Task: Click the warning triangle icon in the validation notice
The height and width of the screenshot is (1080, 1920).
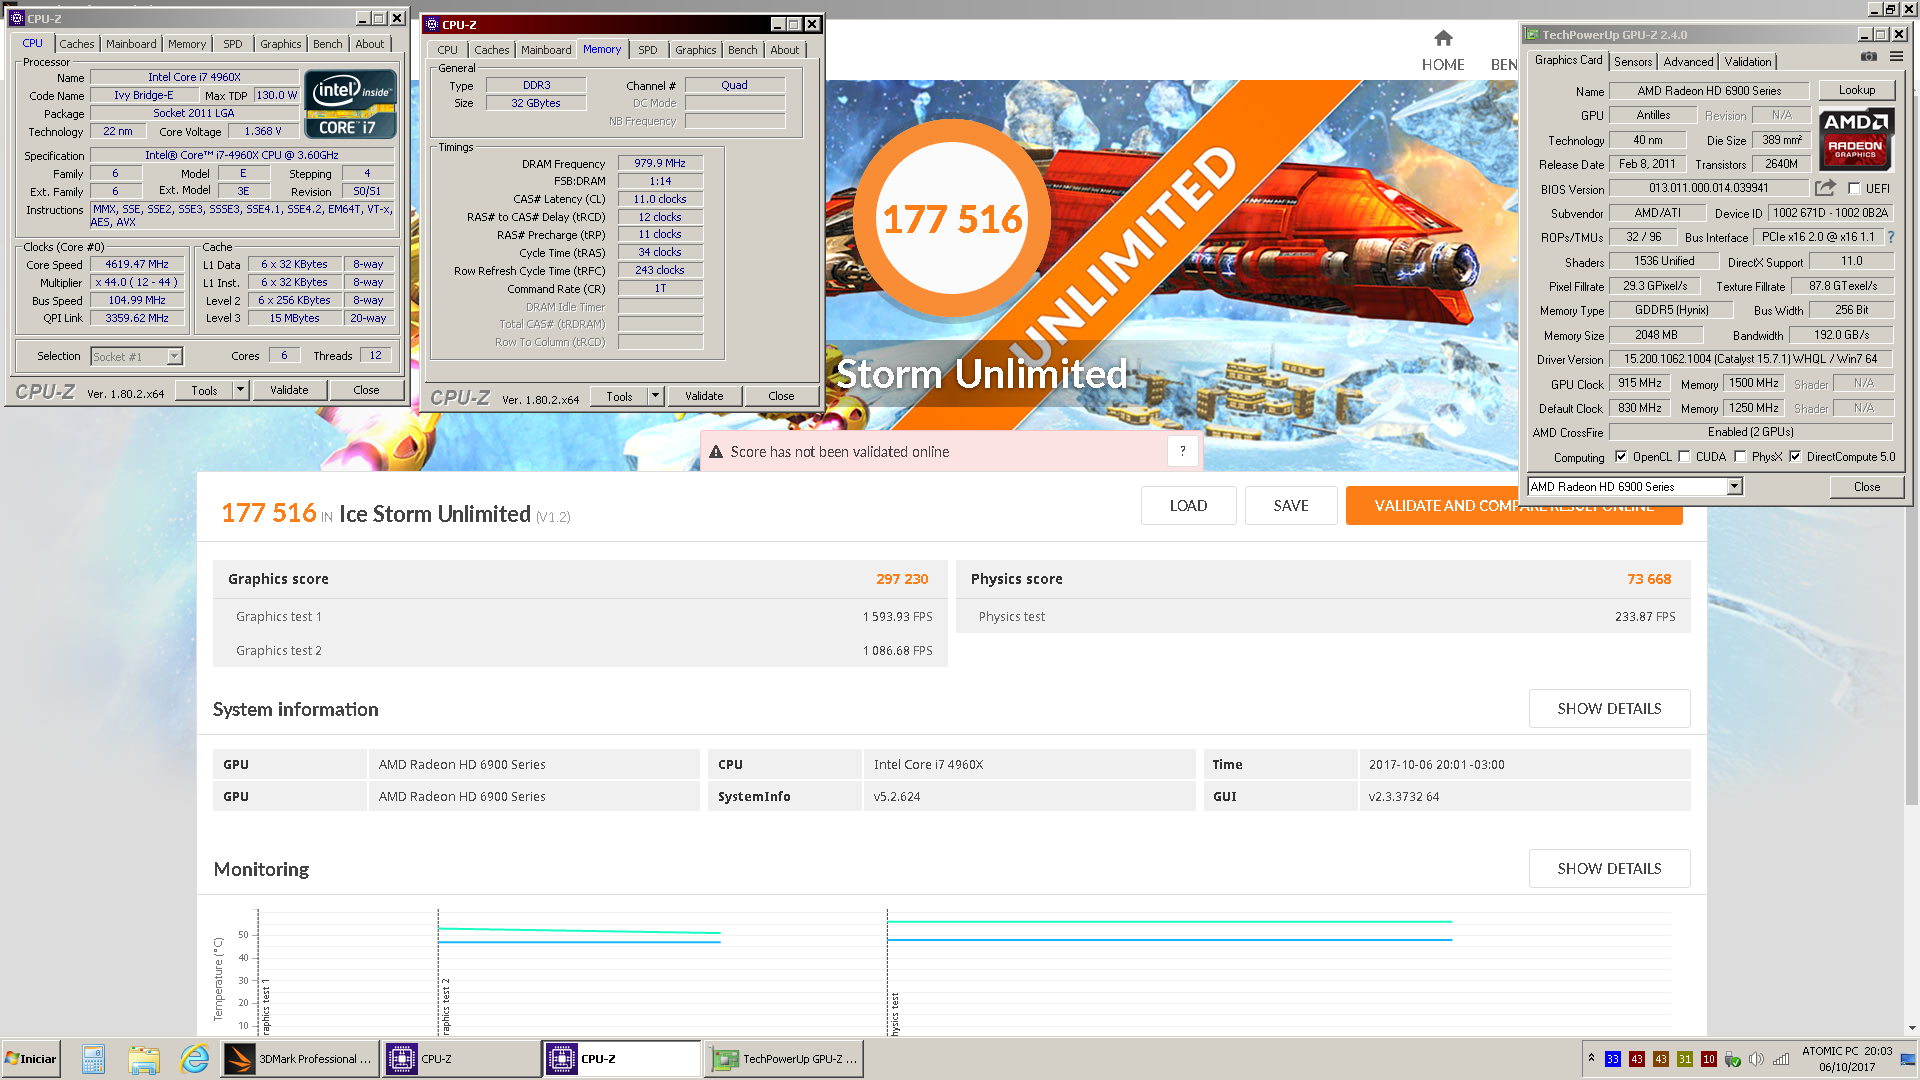Action: tap(716, 452)
